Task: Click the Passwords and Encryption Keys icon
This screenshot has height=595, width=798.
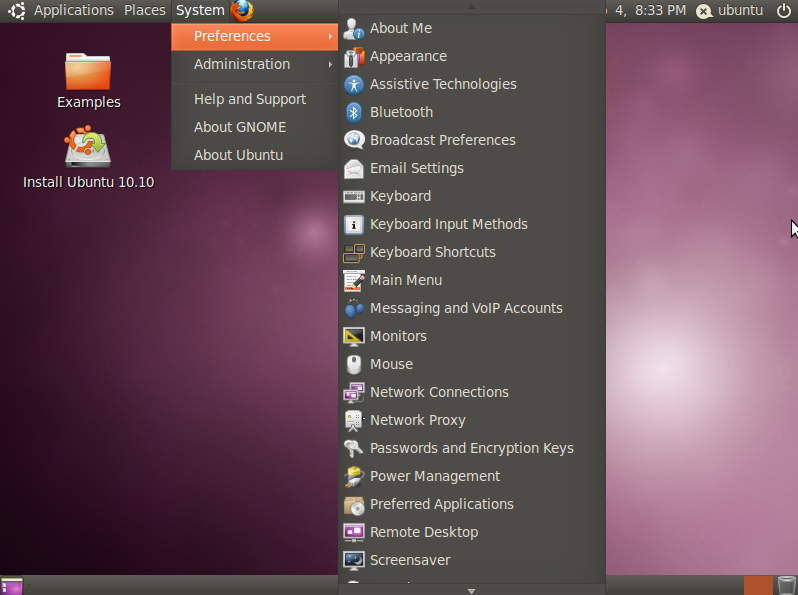Action: point(354,448)
